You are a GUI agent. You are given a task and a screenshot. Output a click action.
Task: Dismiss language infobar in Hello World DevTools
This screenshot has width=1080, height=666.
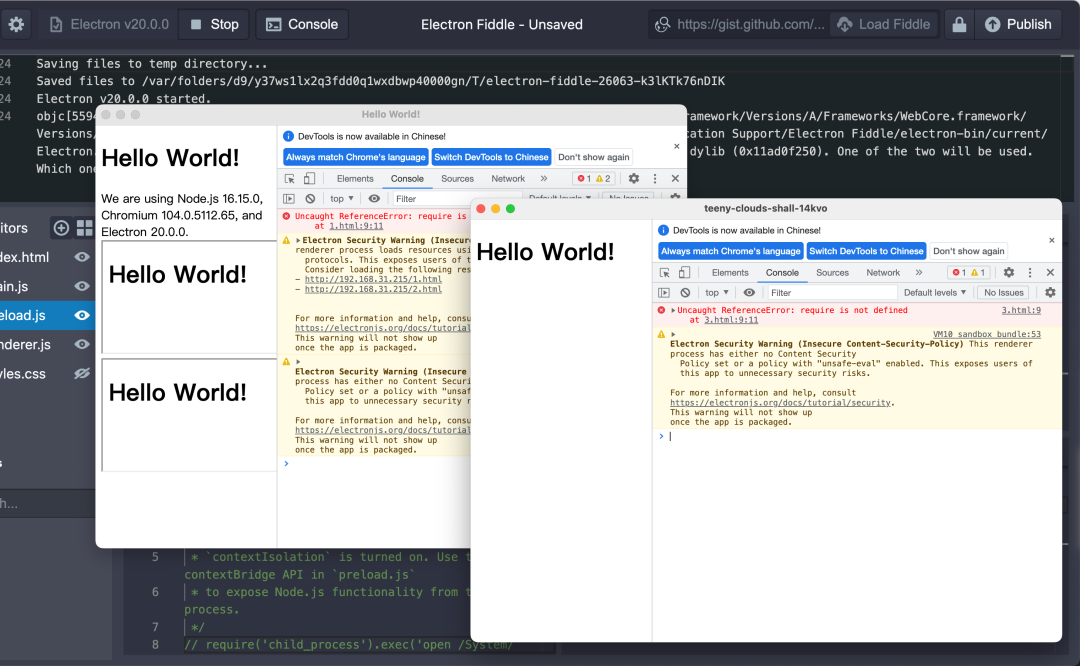pos(676,146)
